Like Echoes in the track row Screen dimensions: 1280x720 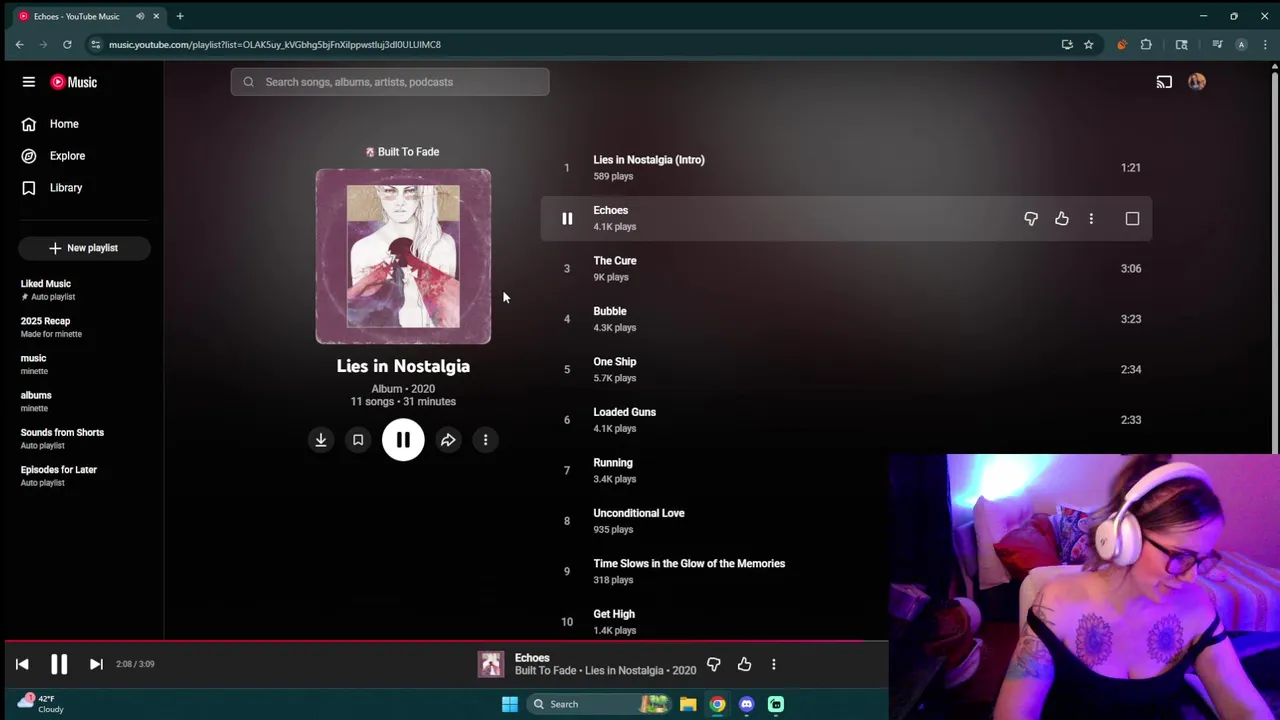tap(1062, 219)
